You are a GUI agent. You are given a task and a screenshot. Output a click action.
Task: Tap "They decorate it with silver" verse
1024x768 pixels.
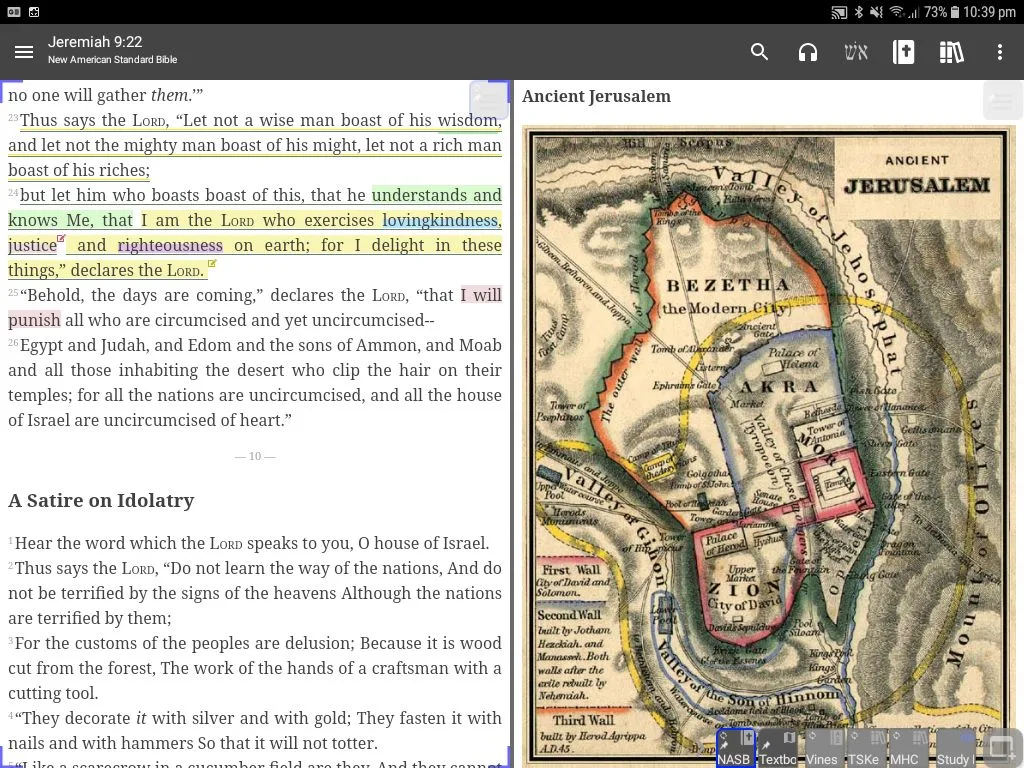point(255,731)
